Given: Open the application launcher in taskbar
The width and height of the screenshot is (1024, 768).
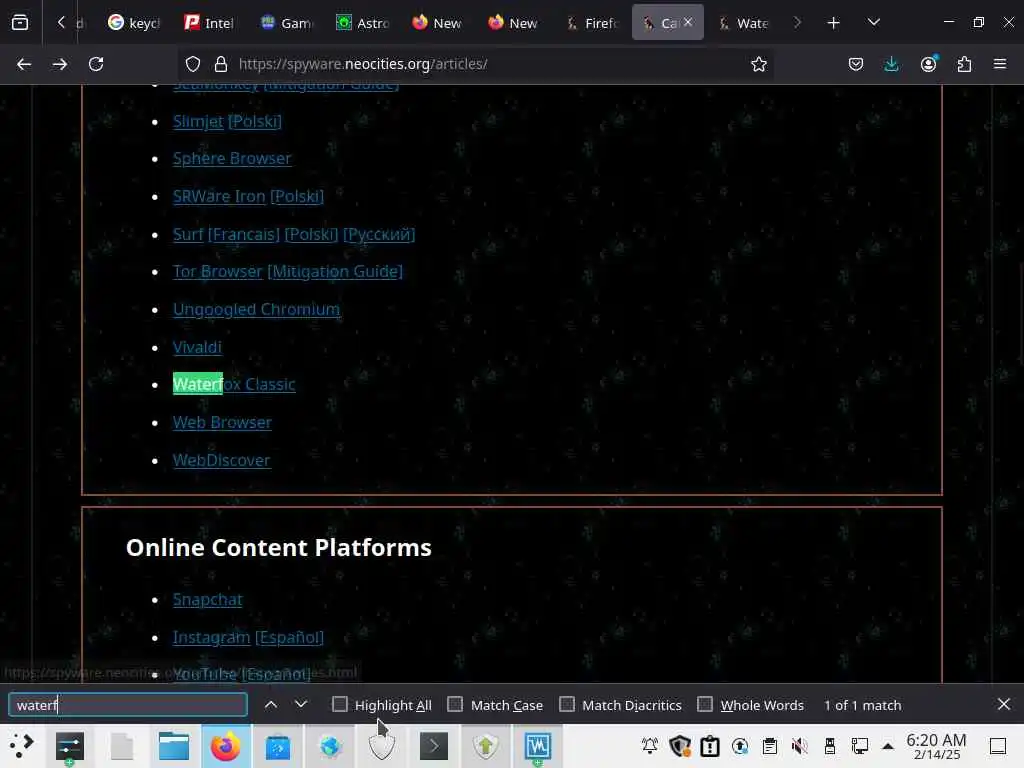Looking at the screenshot, I should [x=22, y=746].
